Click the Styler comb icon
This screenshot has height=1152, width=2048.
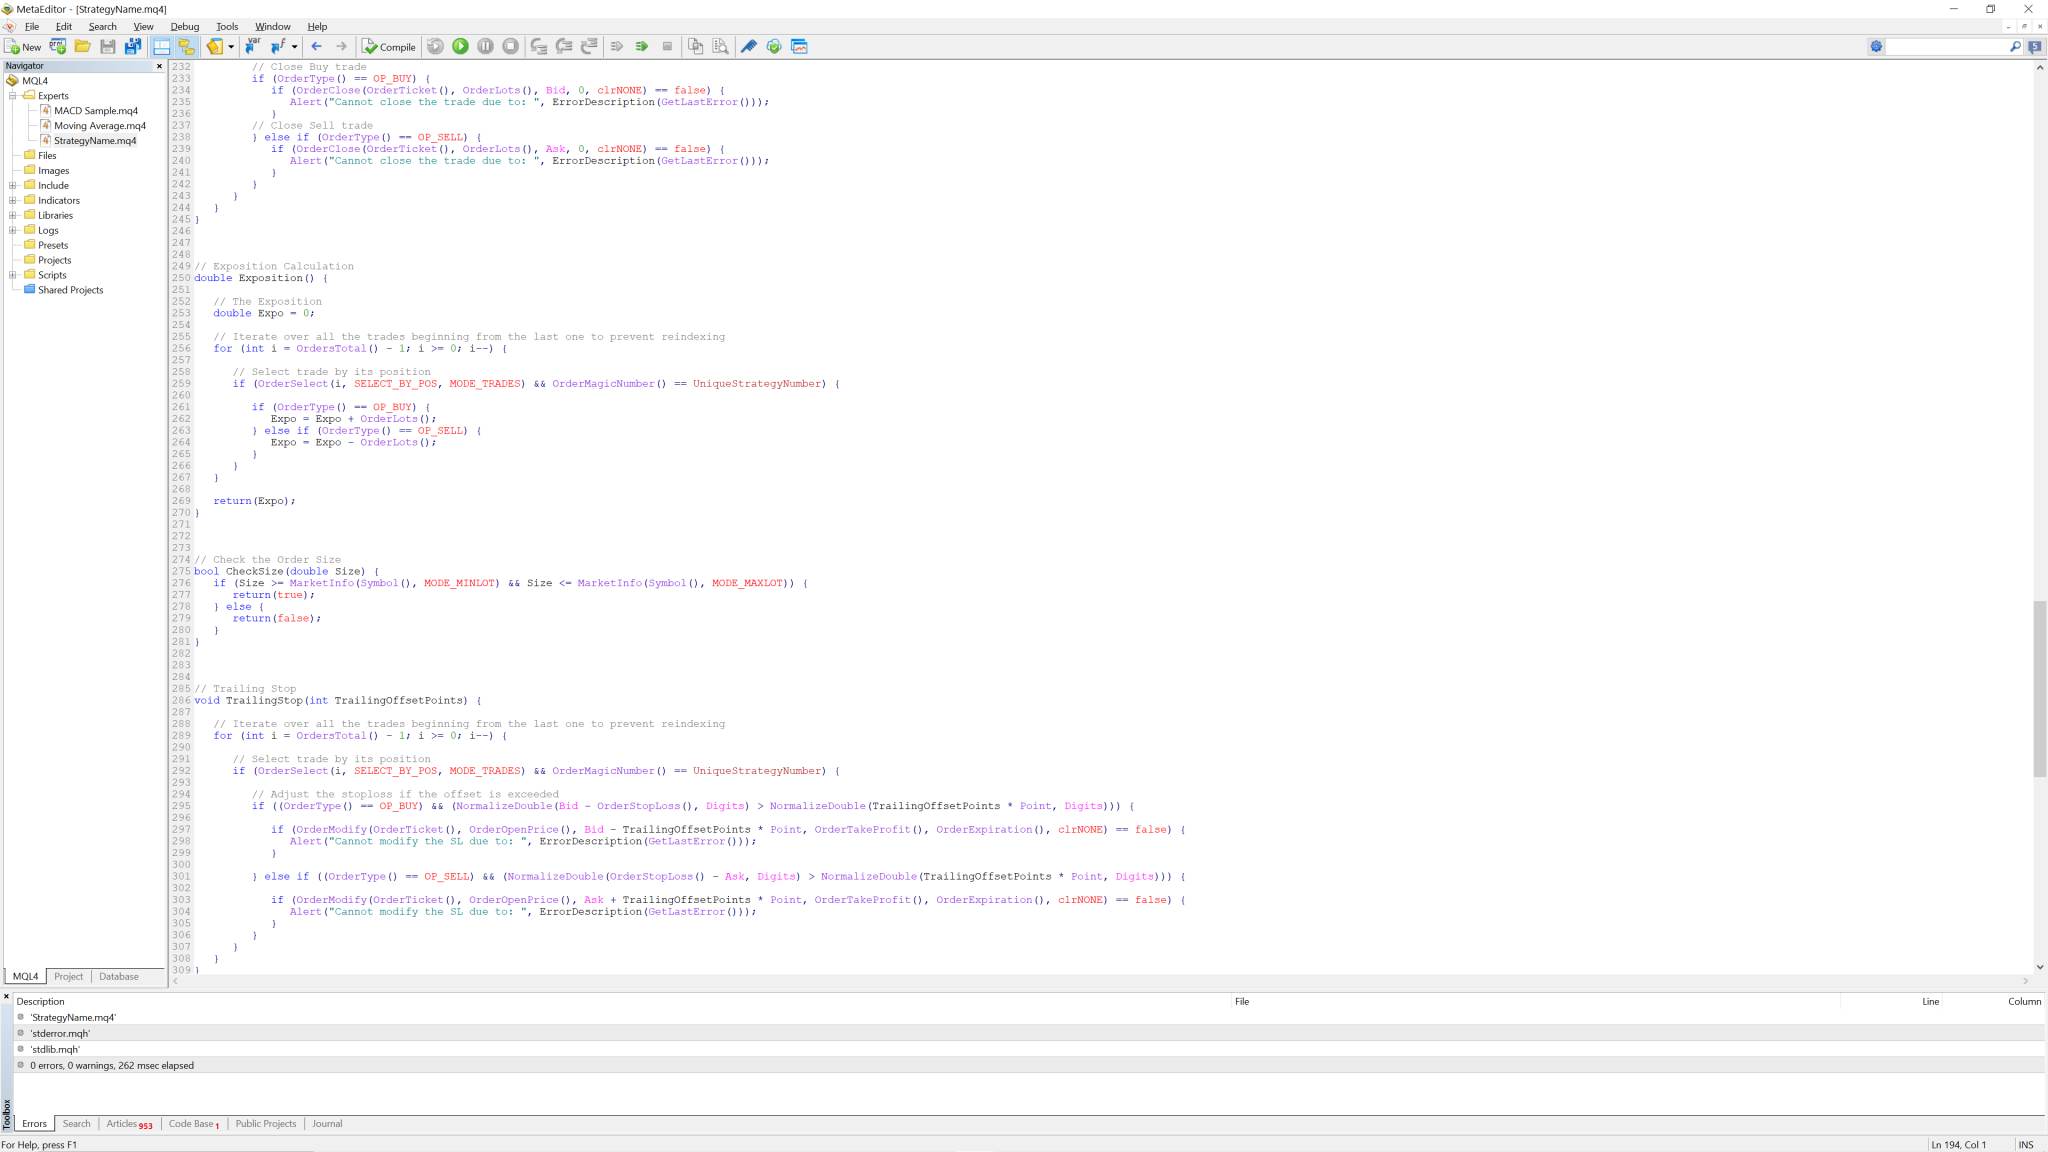coord(748,46)
